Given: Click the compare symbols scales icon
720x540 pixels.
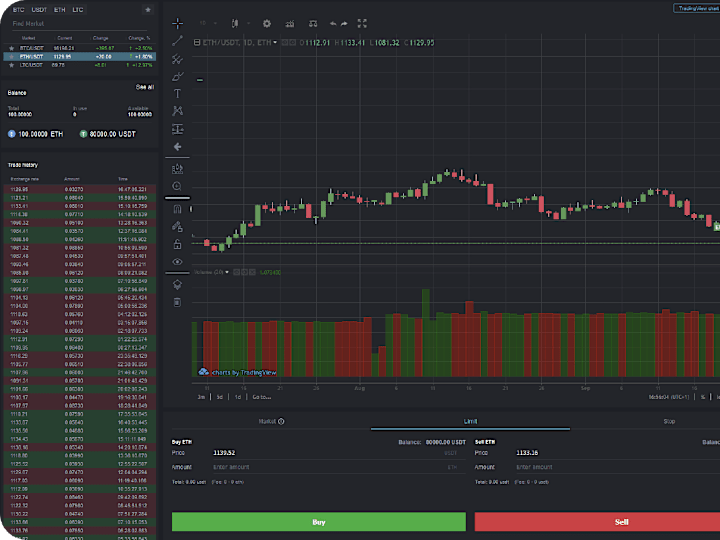Looking at the screenshot, I should (x=313, y=23).
